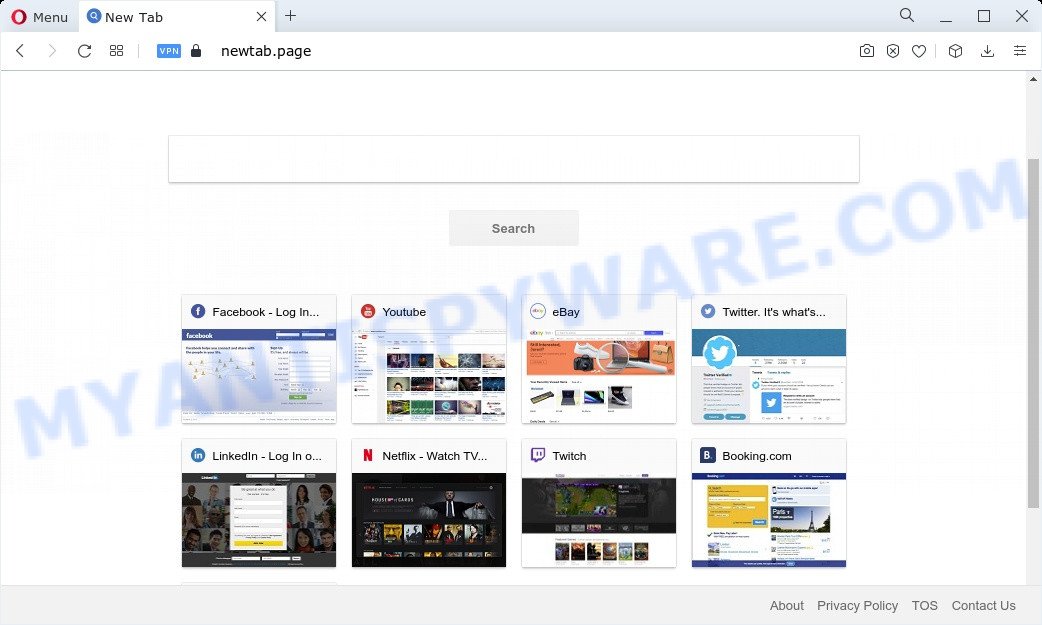The height and width of the screenshot is (625, 1042).
Task: Go back with the back arrow
Action: 20,51
